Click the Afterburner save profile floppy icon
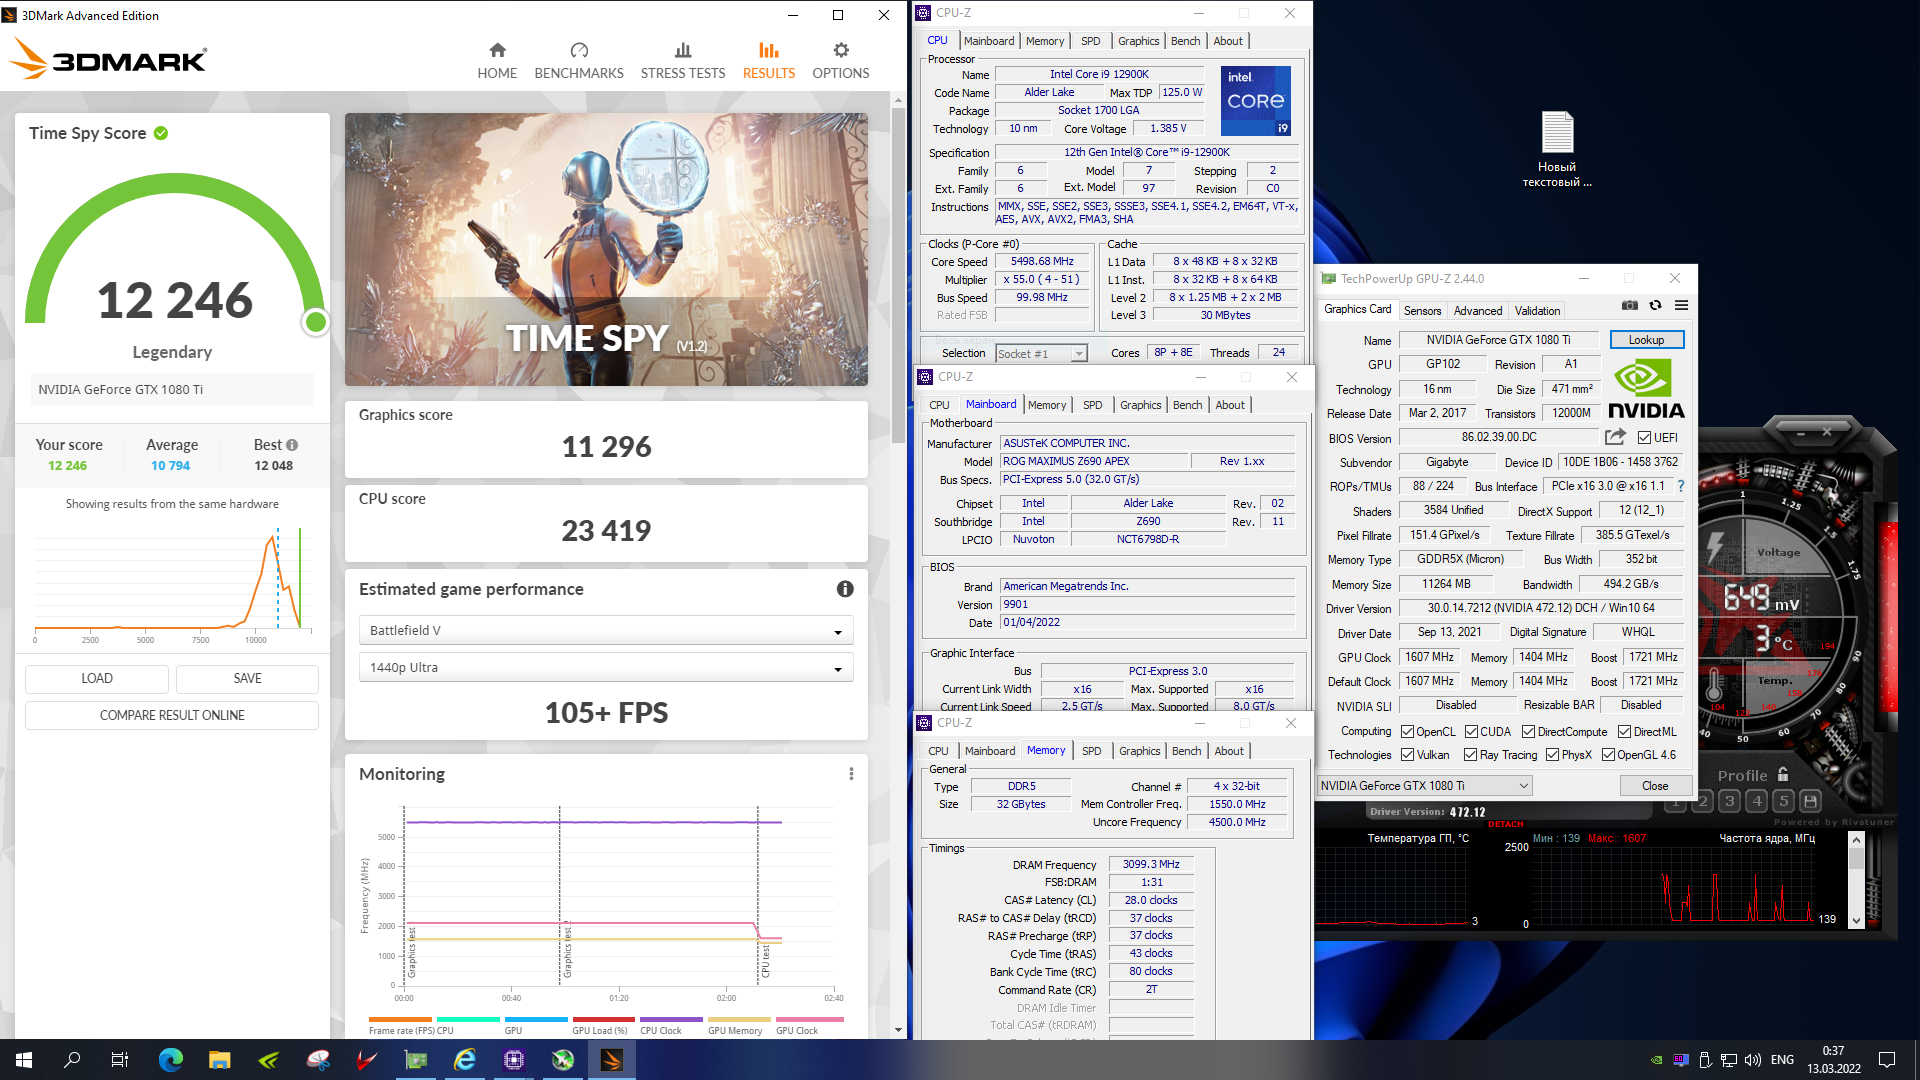The width and height of the screenshot is (1920, 1080). click(1810, 801)
